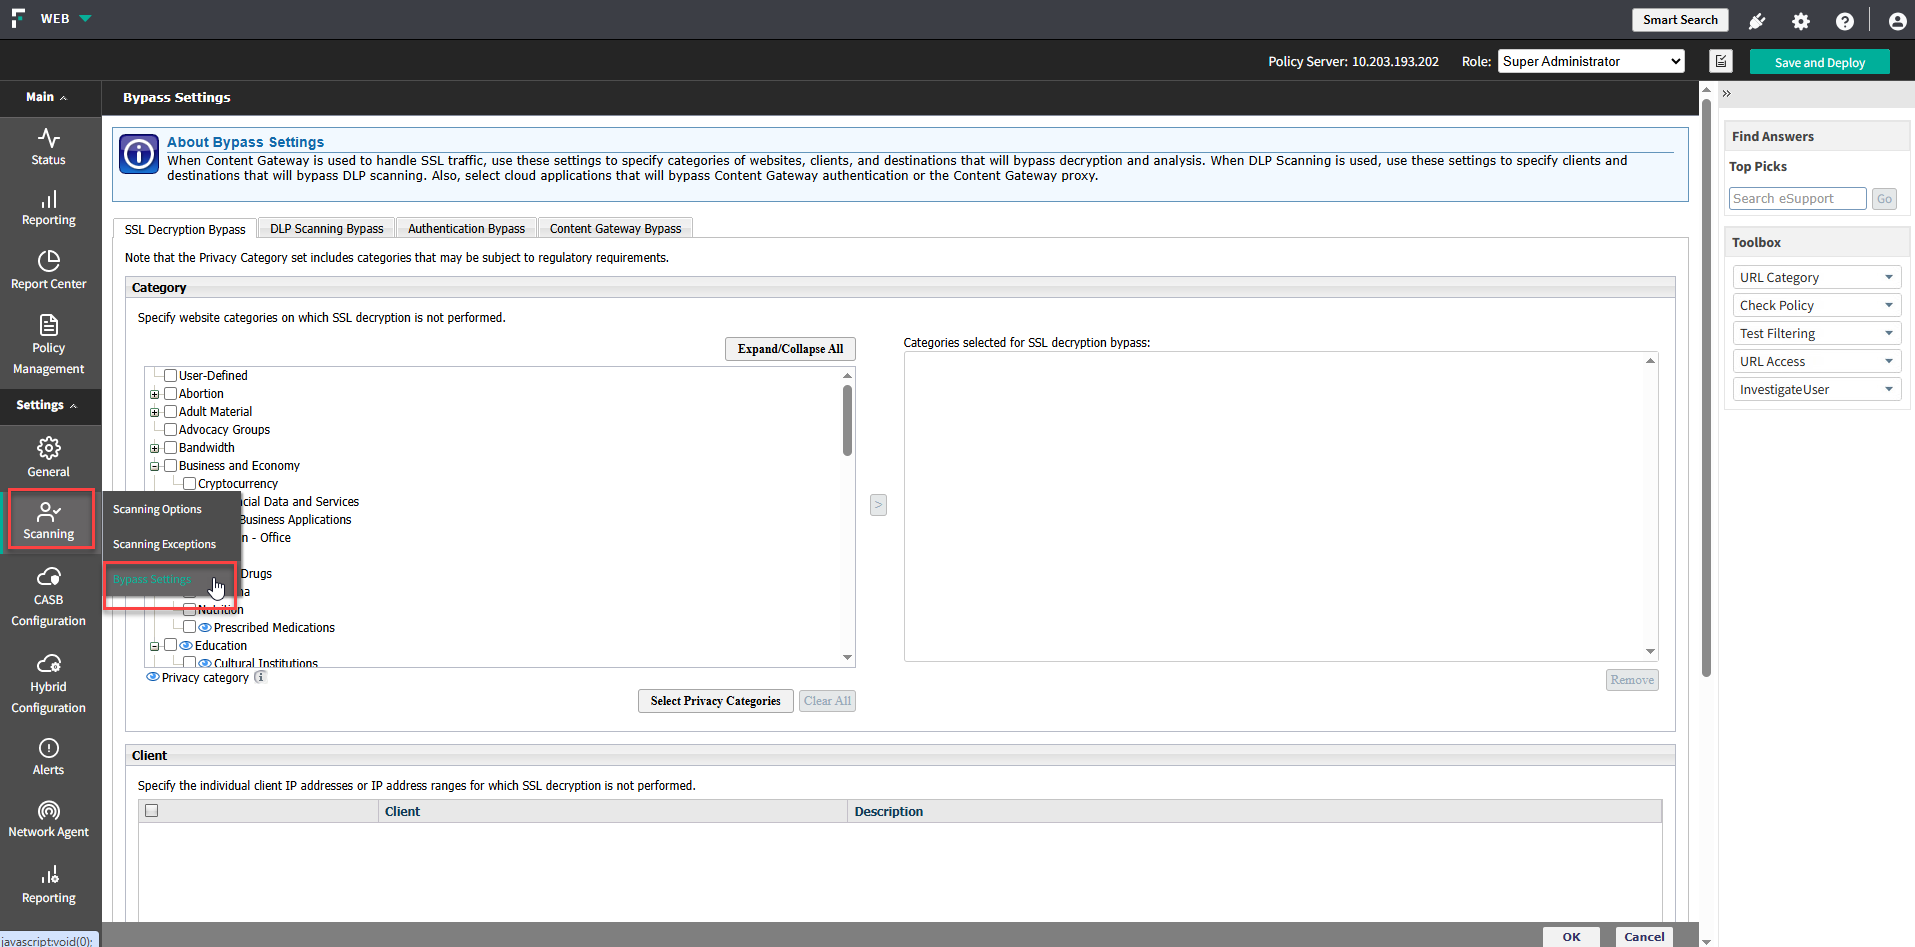This screenshot has height=947, width=1915.
Task: Click the Search eSupport input field
Action: pos(1796,199)
